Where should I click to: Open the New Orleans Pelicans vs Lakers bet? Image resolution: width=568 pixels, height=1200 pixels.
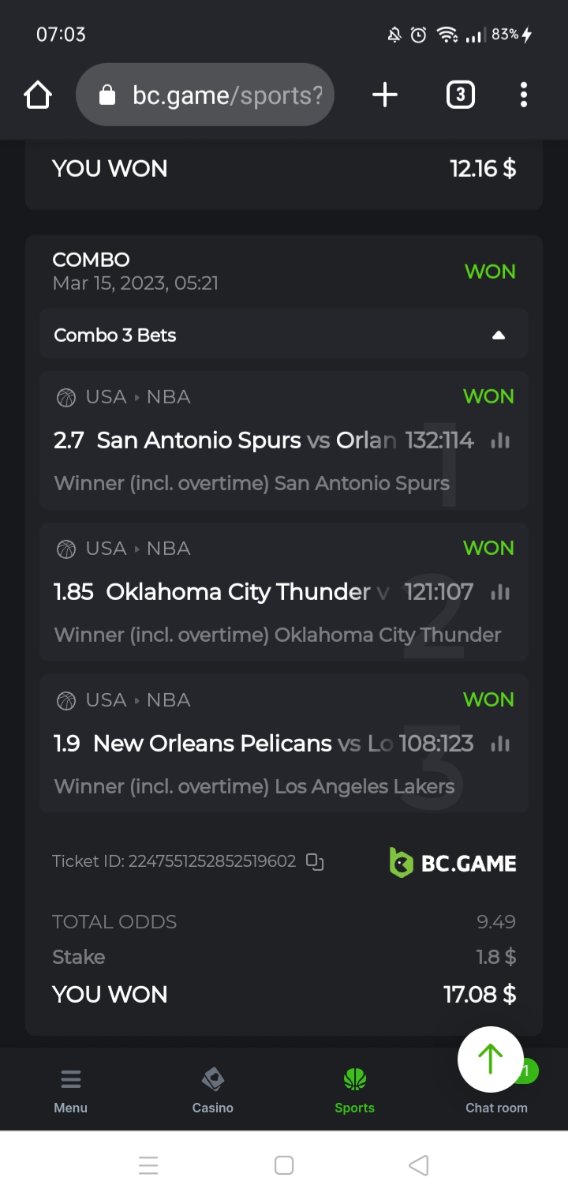pyautogui.click(x=284, y=743)
